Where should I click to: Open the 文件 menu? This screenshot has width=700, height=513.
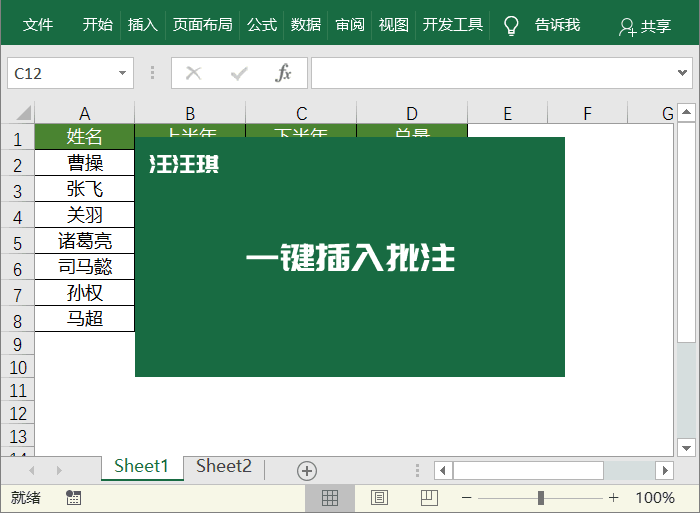[x=38, y=25]
